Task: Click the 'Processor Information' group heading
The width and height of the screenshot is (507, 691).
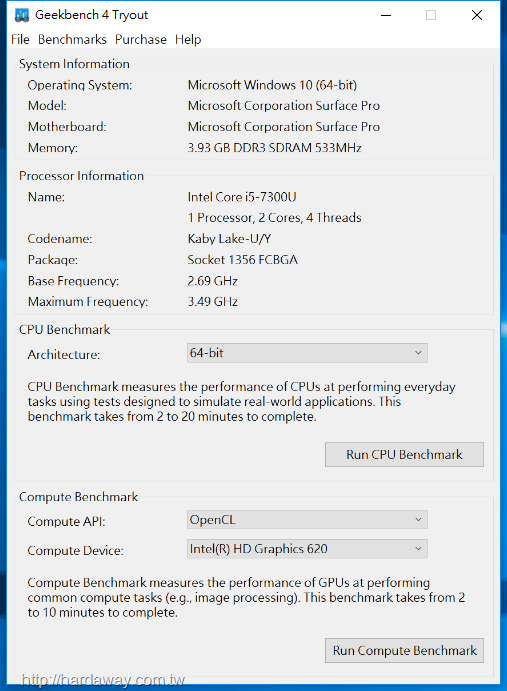Action: pyautogui.click(x=81, y=176)
